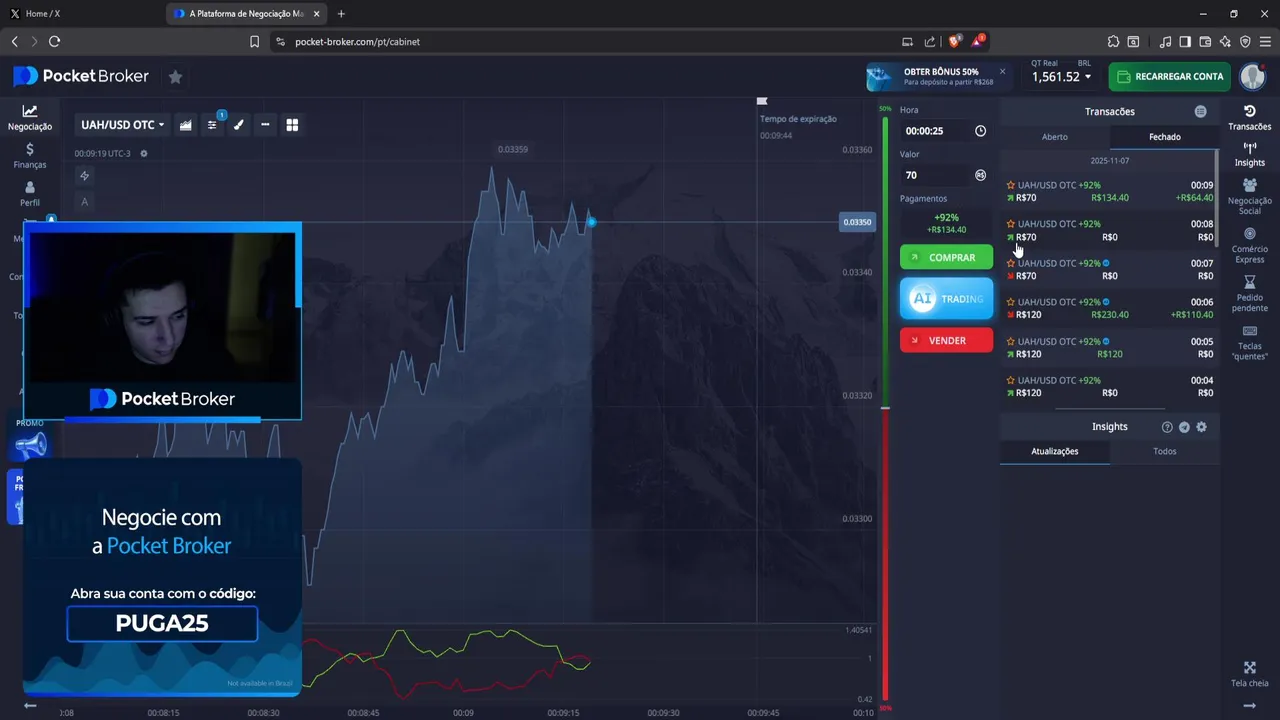This screenshot has width=1280, height=720.
Task: Open Comércio Express panel
Action: coord(1250,246)
